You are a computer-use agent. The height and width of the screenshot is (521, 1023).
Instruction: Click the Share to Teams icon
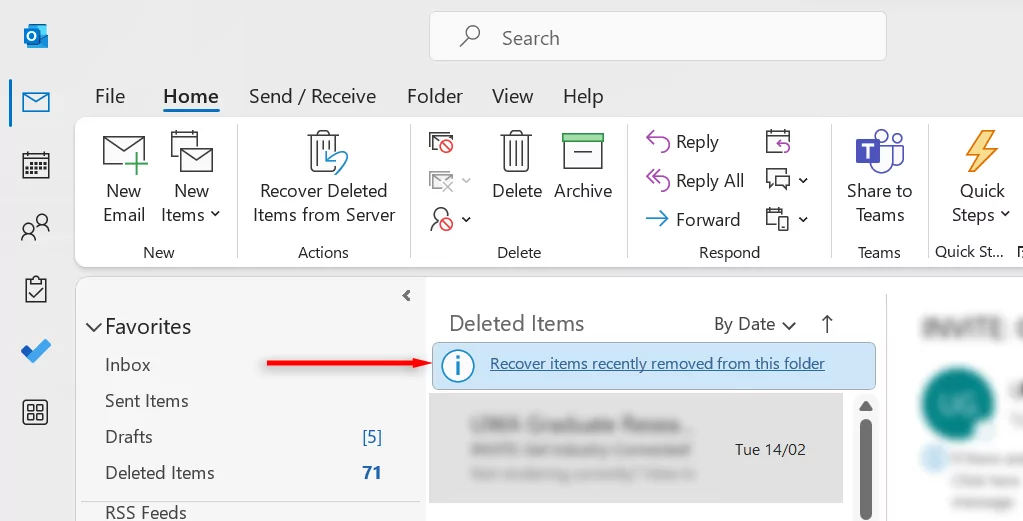point(879,152)
